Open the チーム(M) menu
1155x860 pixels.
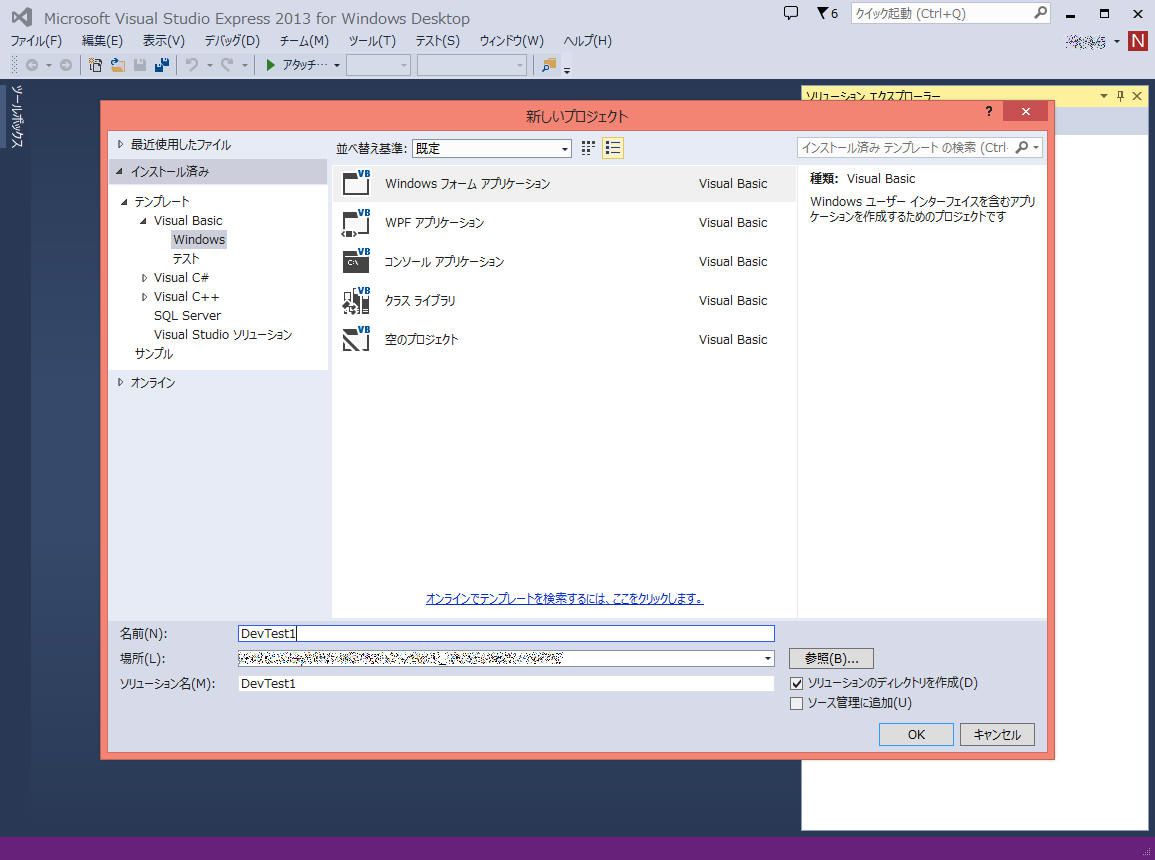(304, 40)
